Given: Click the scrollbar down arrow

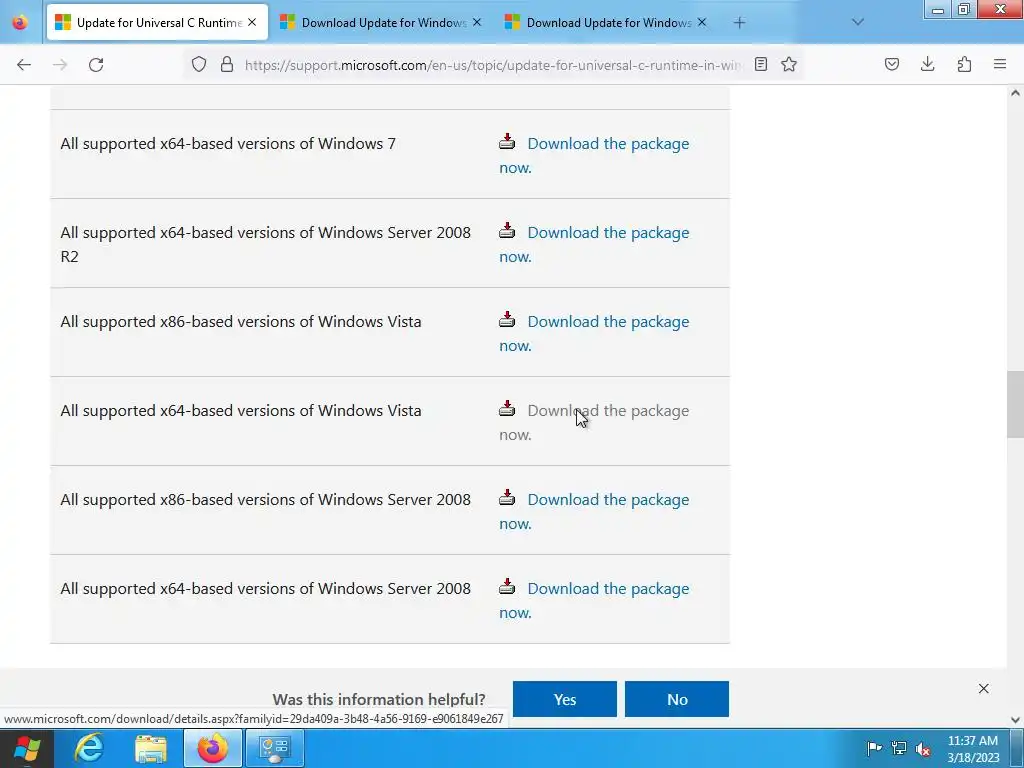Looking at the screenshot, I should [x=1015, y=720].
